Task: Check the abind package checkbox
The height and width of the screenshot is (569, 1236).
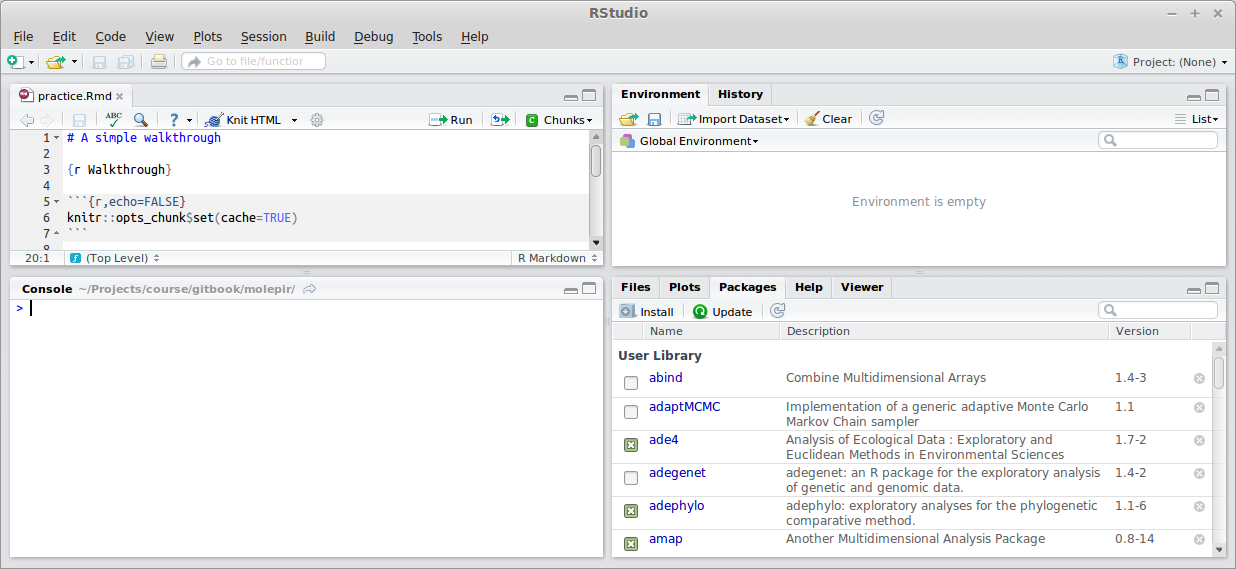Action: tap(631, 383)
